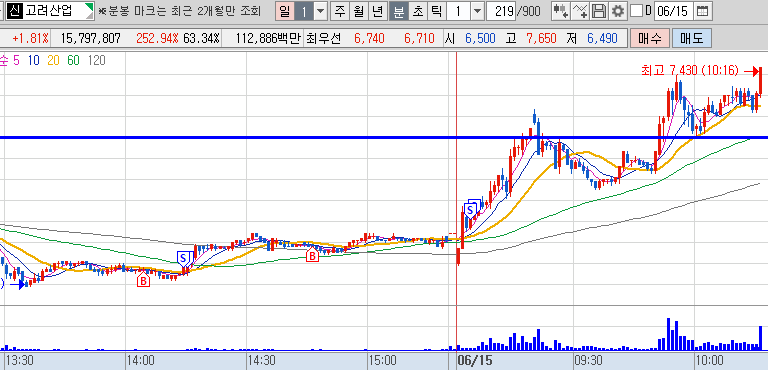Switch to 틱 tick chart tab
This screenshot has width=768, height=370.
pyautogui.click(x=436, y=11)
